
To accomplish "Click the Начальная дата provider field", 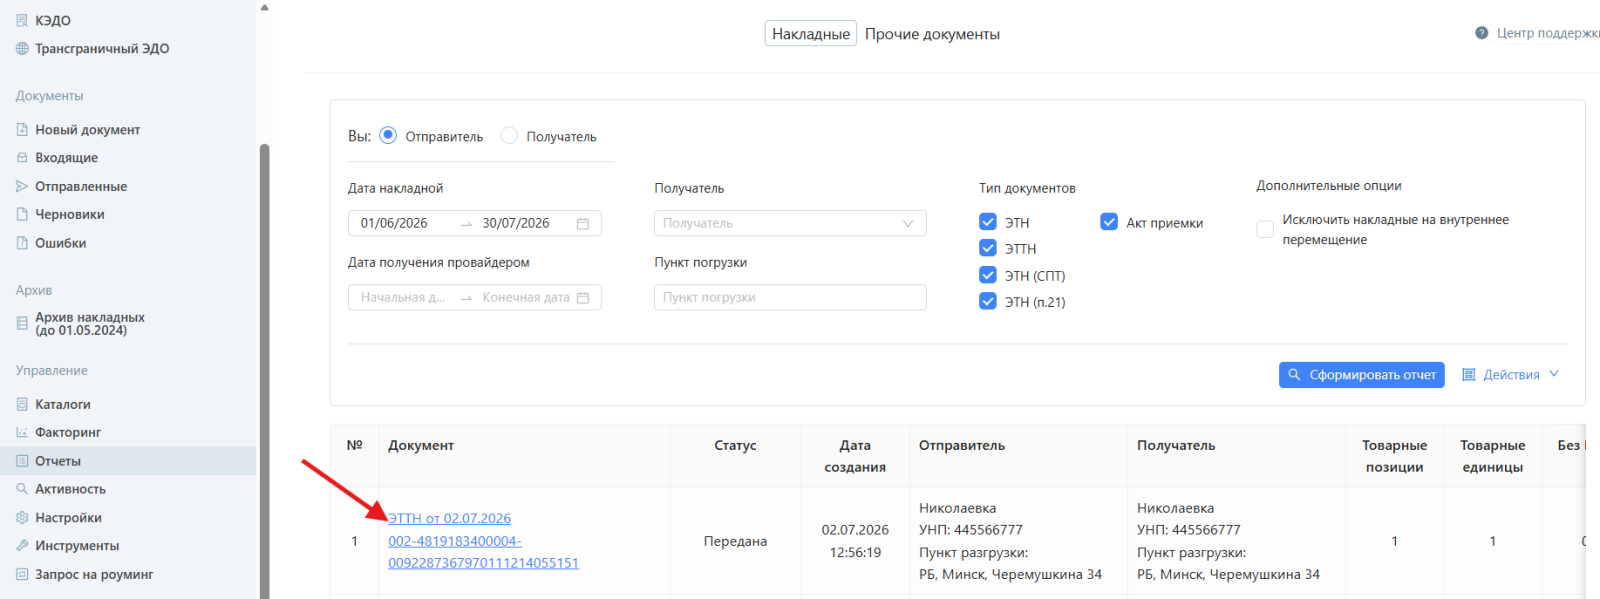I will [403, 297].
